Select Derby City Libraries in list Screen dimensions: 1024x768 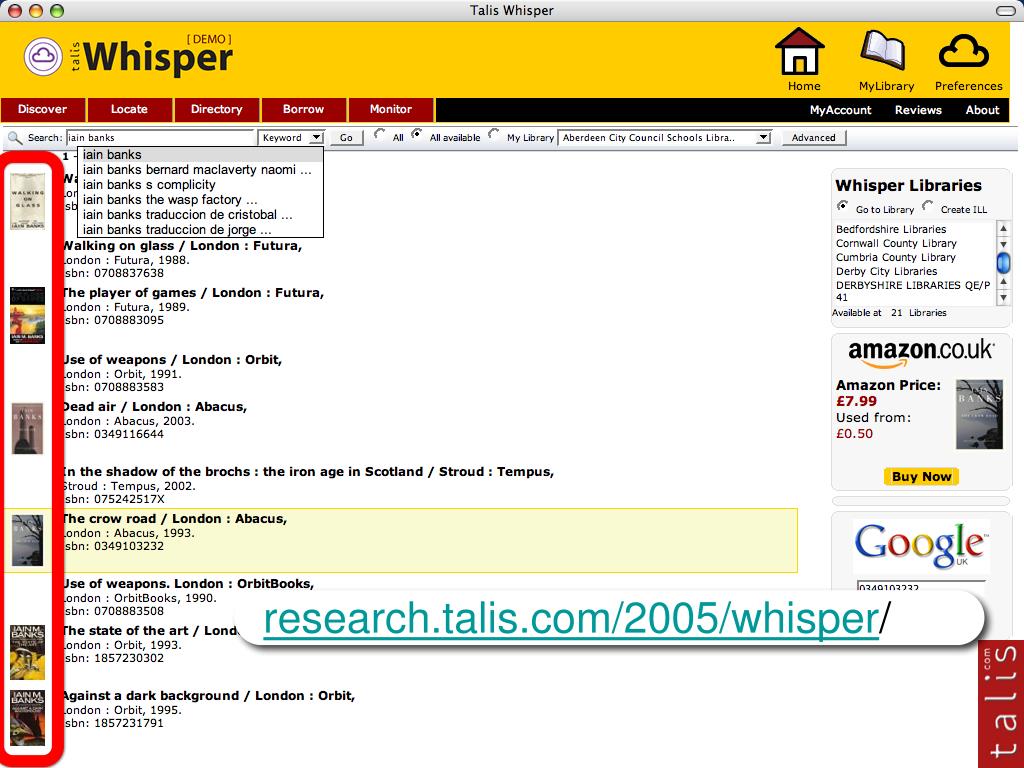886,271
